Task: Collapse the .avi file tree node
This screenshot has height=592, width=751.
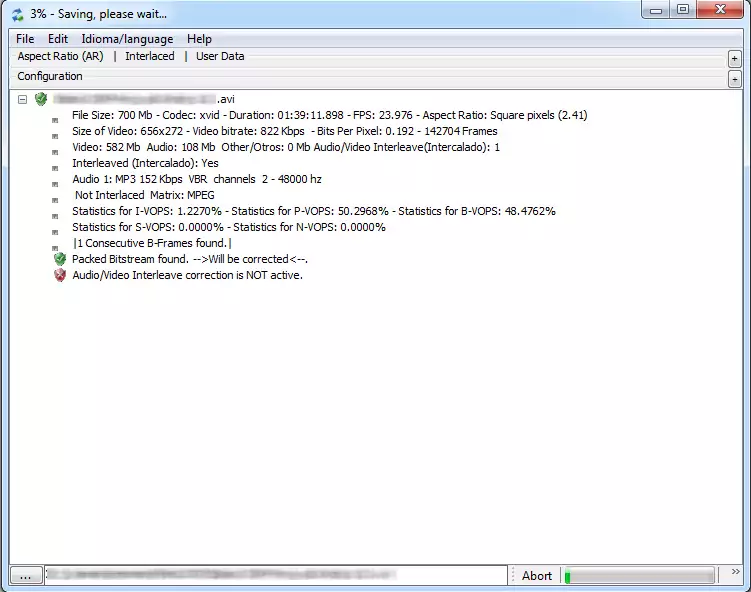Action: tap(23, 99)
